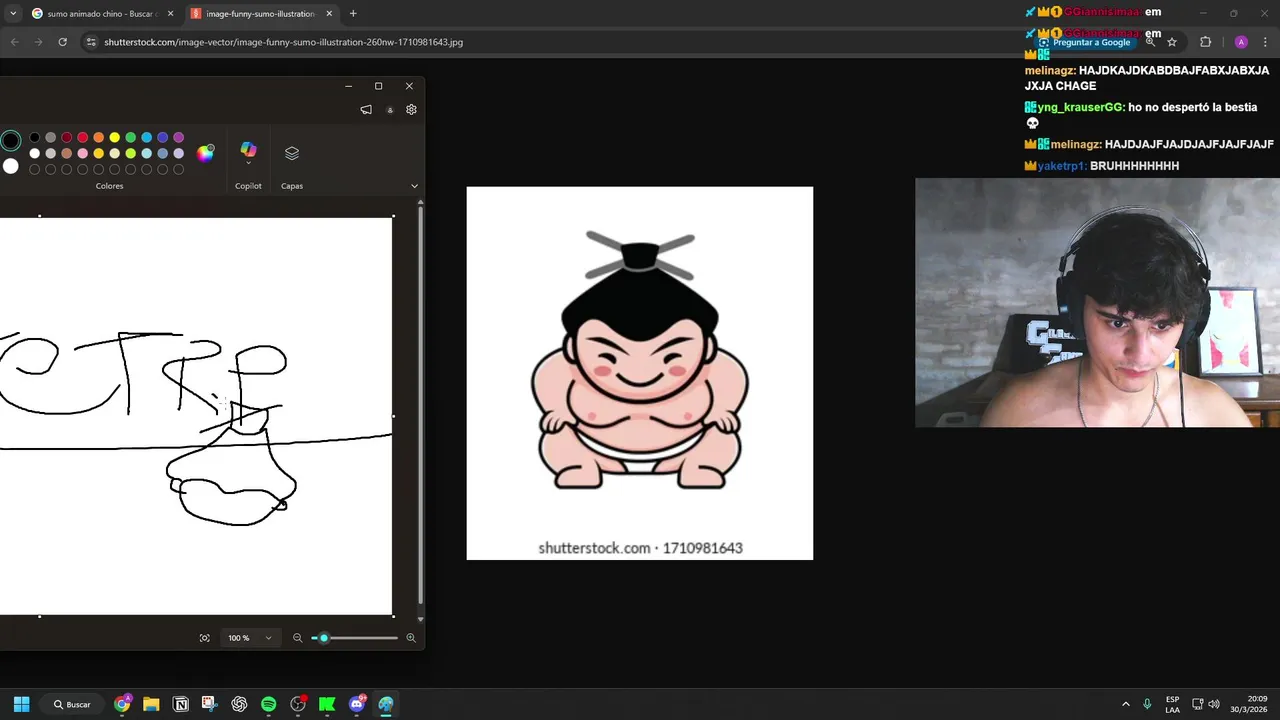View site information icon in address bar
Image resolution: width=1280 pixels, height=720 pixels.
(x=91, y=42)
